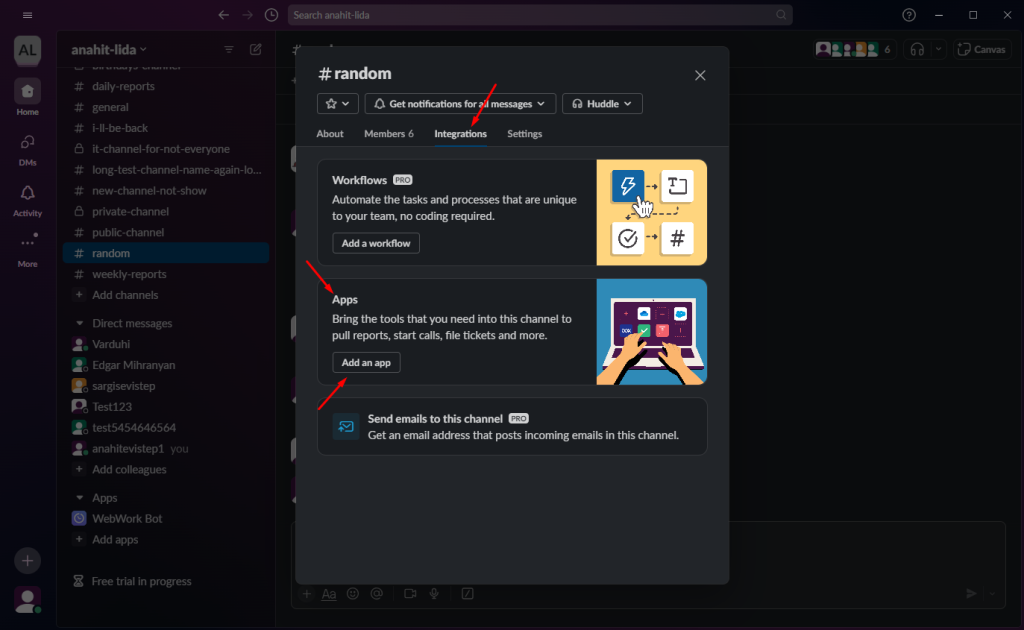Collapse the Direct messages section

coord(80,323)
